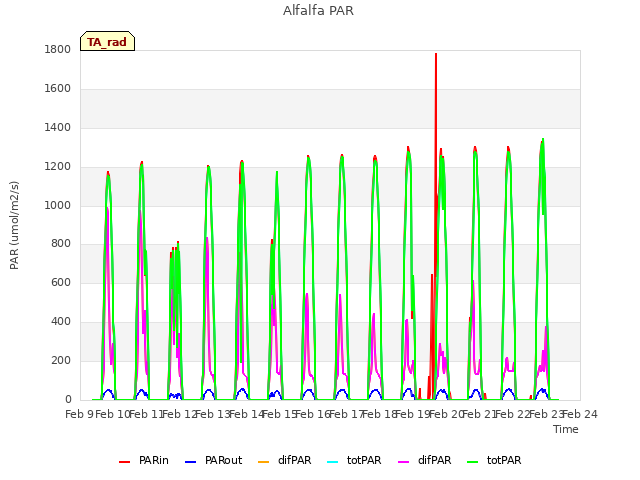Image resolution: width=640 pixels, height=480 pixels.
Task: Click the Alfalfa PAR chart title
Action: (318, 10)
